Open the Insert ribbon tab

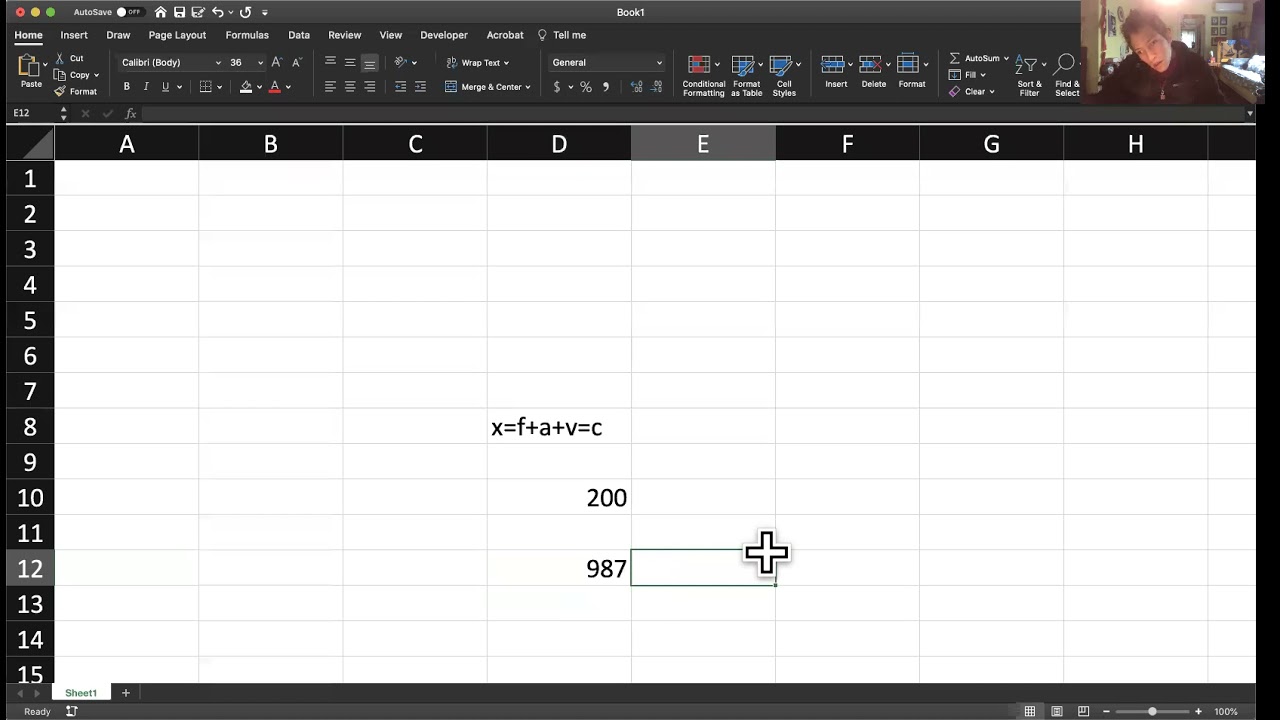tap(74, 35)
